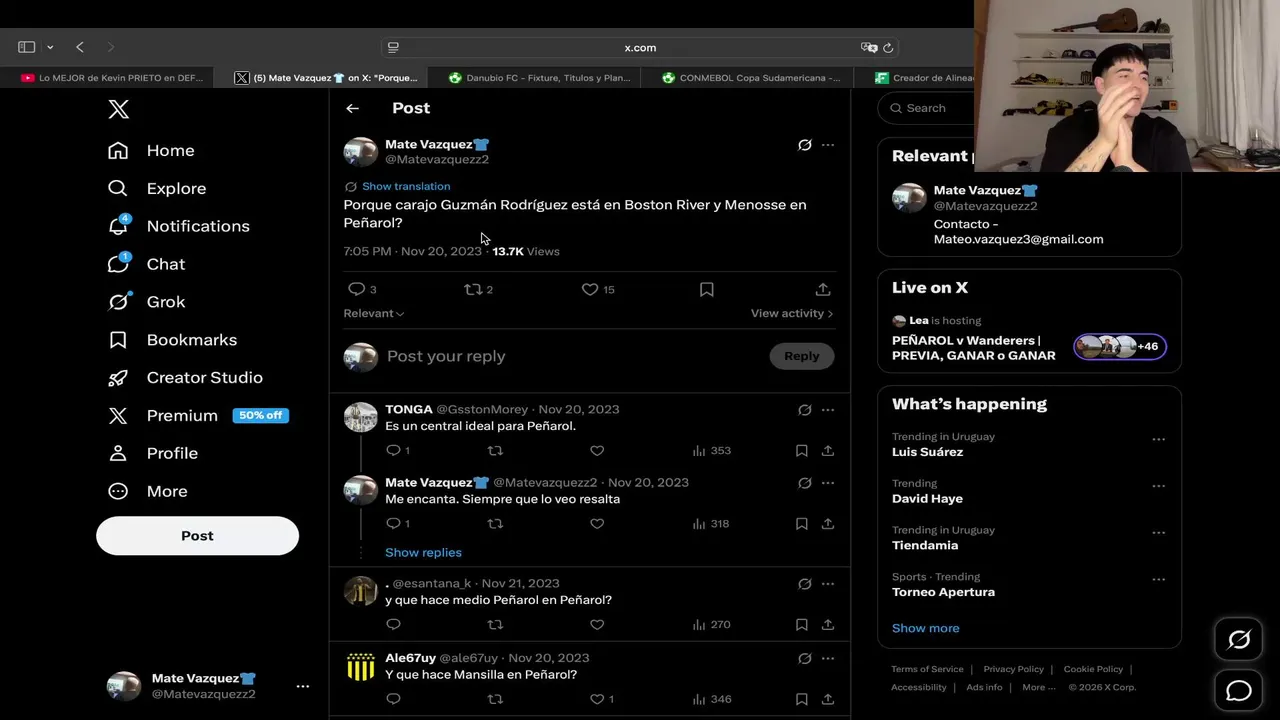The height and width of the screenshot is (720, 1280).
Task: Toggle Safari sidebar button
Action: (27, 47)
